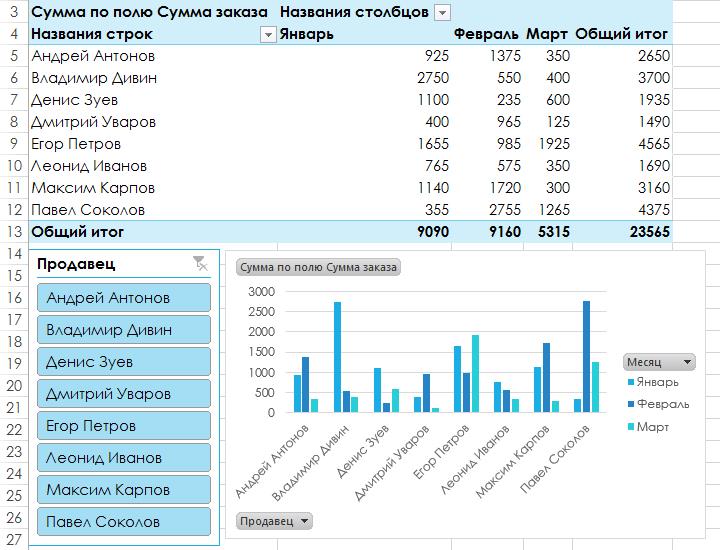Click Егор Петров's March bar in chart

475,374
